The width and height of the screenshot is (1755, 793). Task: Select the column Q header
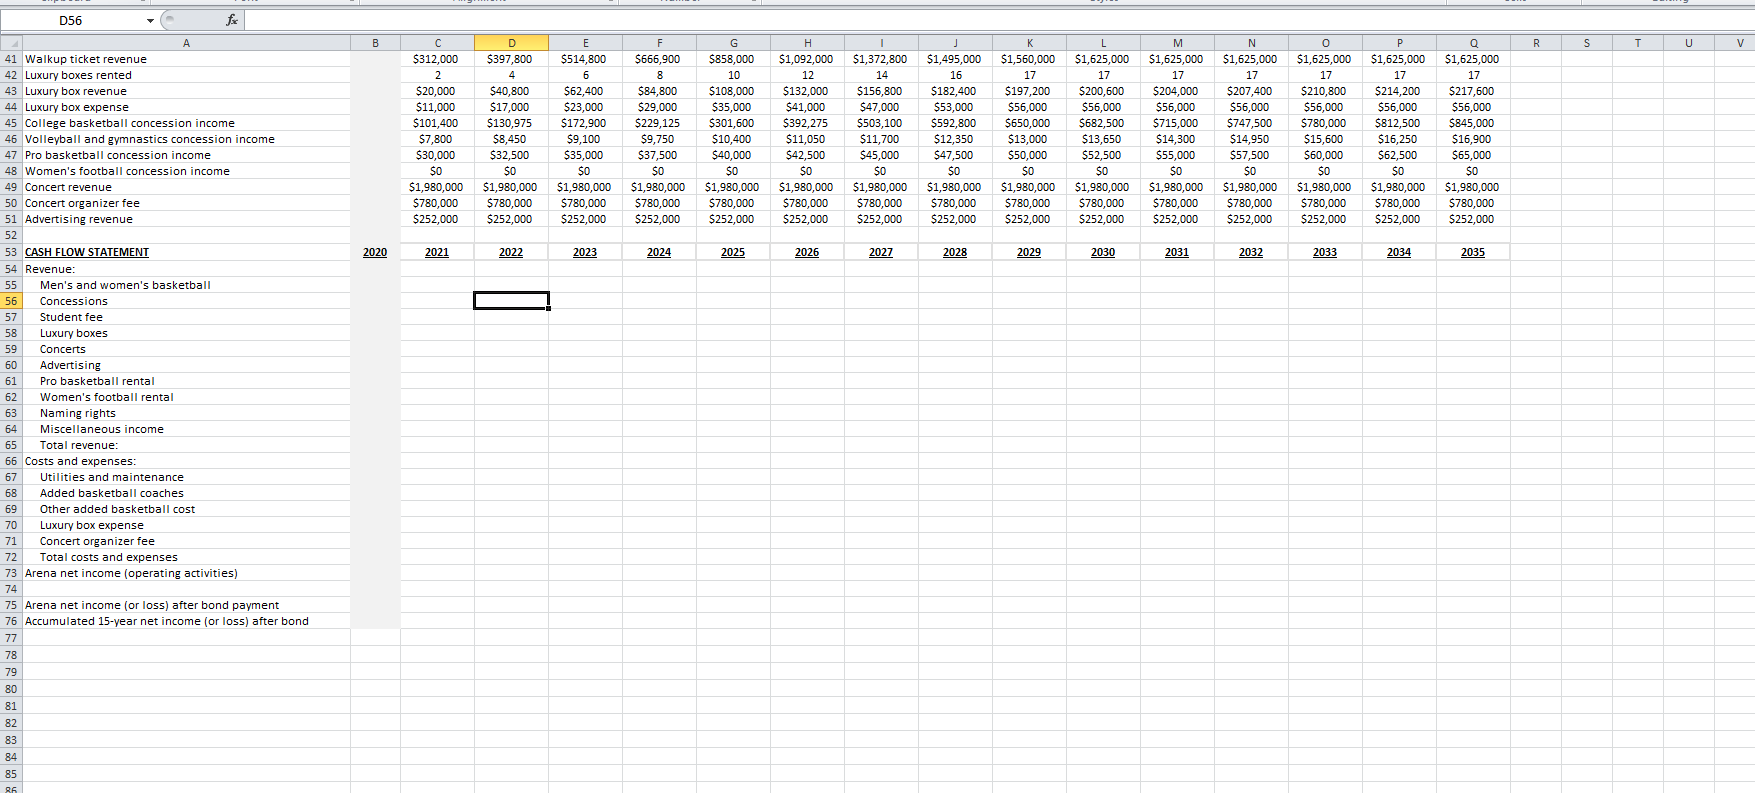click(x=1473, y=43)
